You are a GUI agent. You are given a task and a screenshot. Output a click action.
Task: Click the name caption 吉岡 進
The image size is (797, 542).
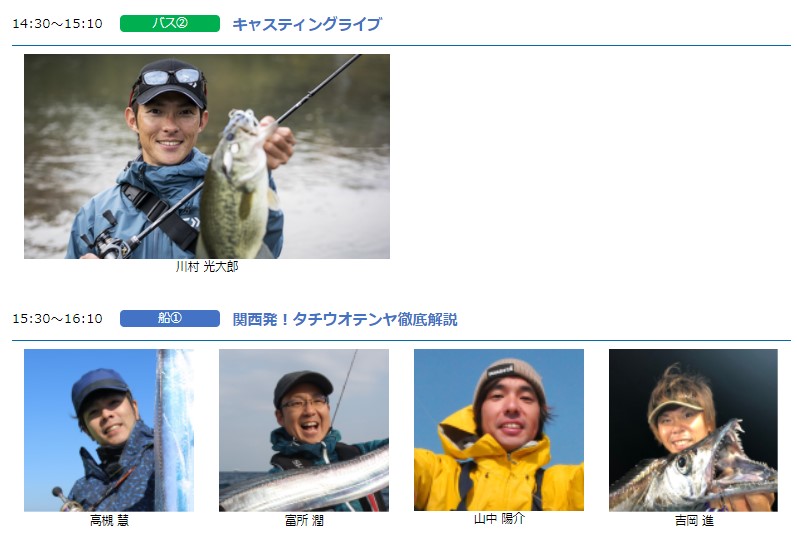pyautogui.click(x=694, y=520)
